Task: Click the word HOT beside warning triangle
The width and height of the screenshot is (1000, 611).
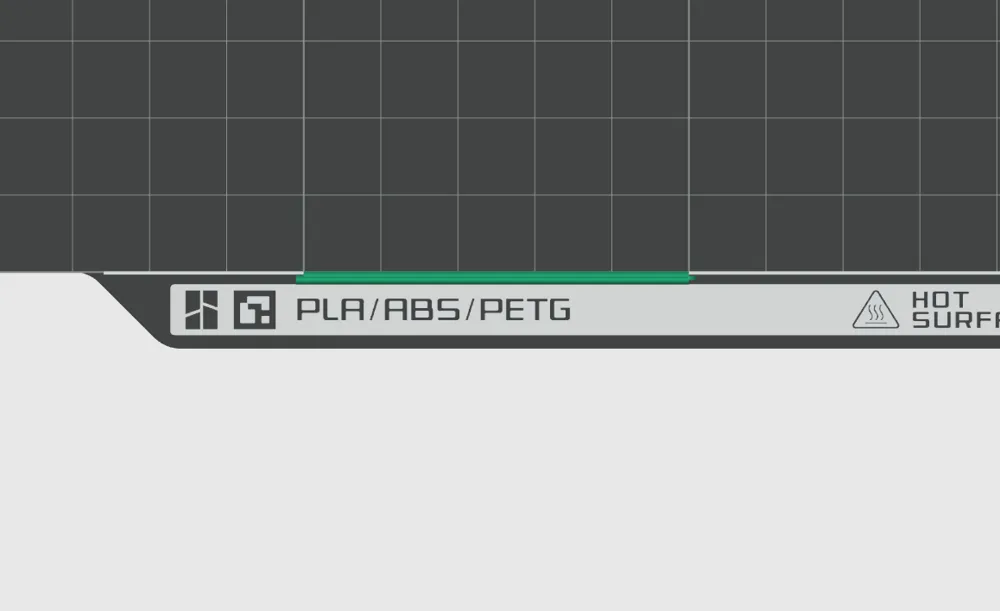Action: [x=940, y=300]
